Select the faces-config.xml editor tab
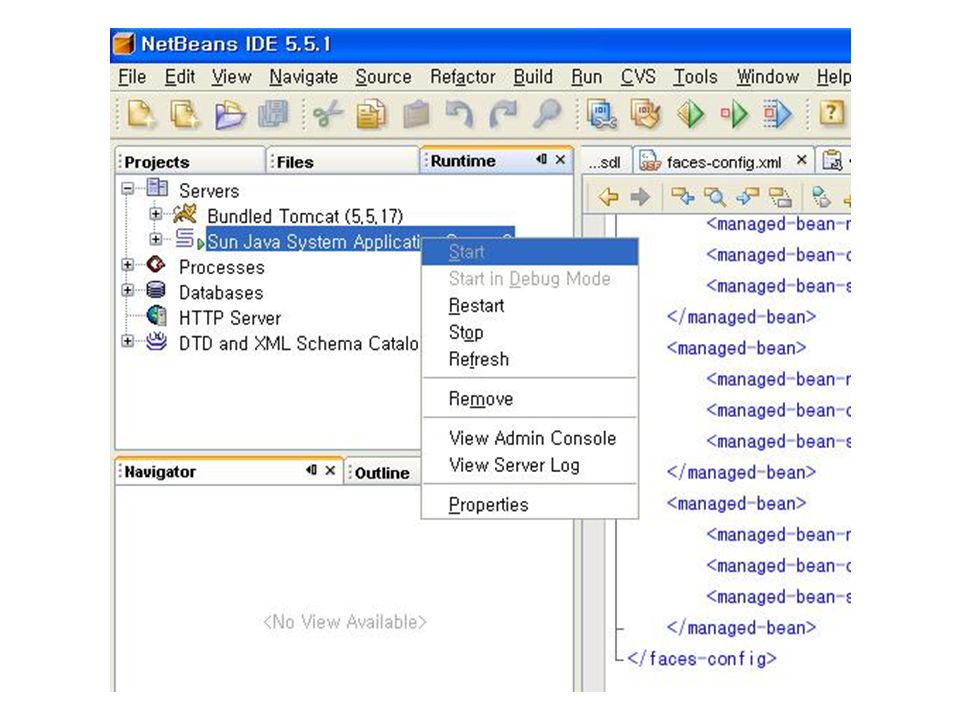 coord(724,162)
